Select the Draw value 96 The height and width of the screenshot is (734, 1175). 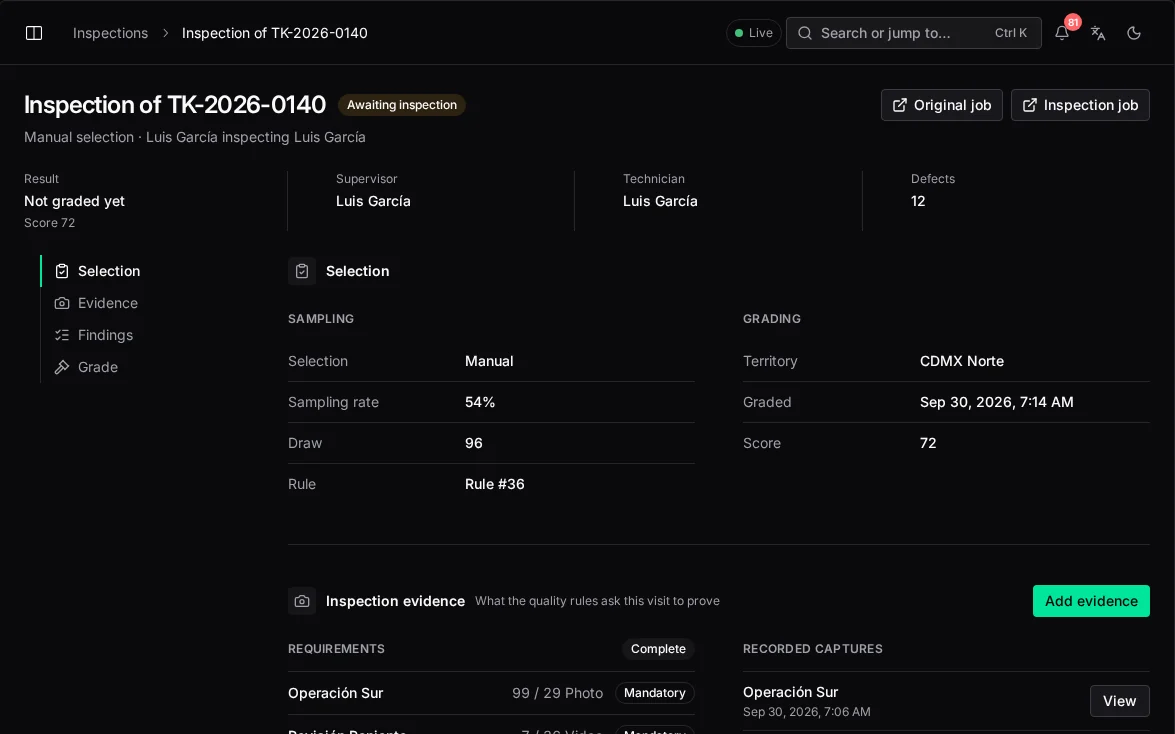474,443
